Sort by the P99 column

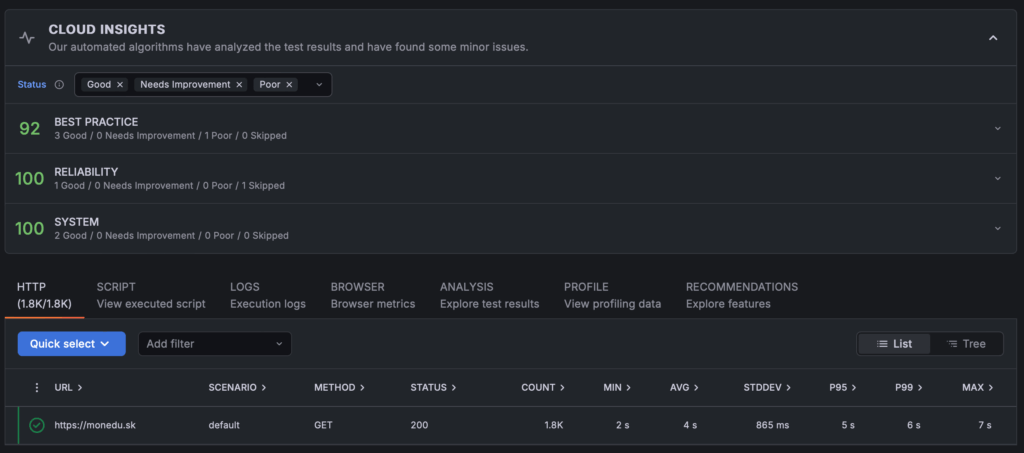[x=909, y=388]
